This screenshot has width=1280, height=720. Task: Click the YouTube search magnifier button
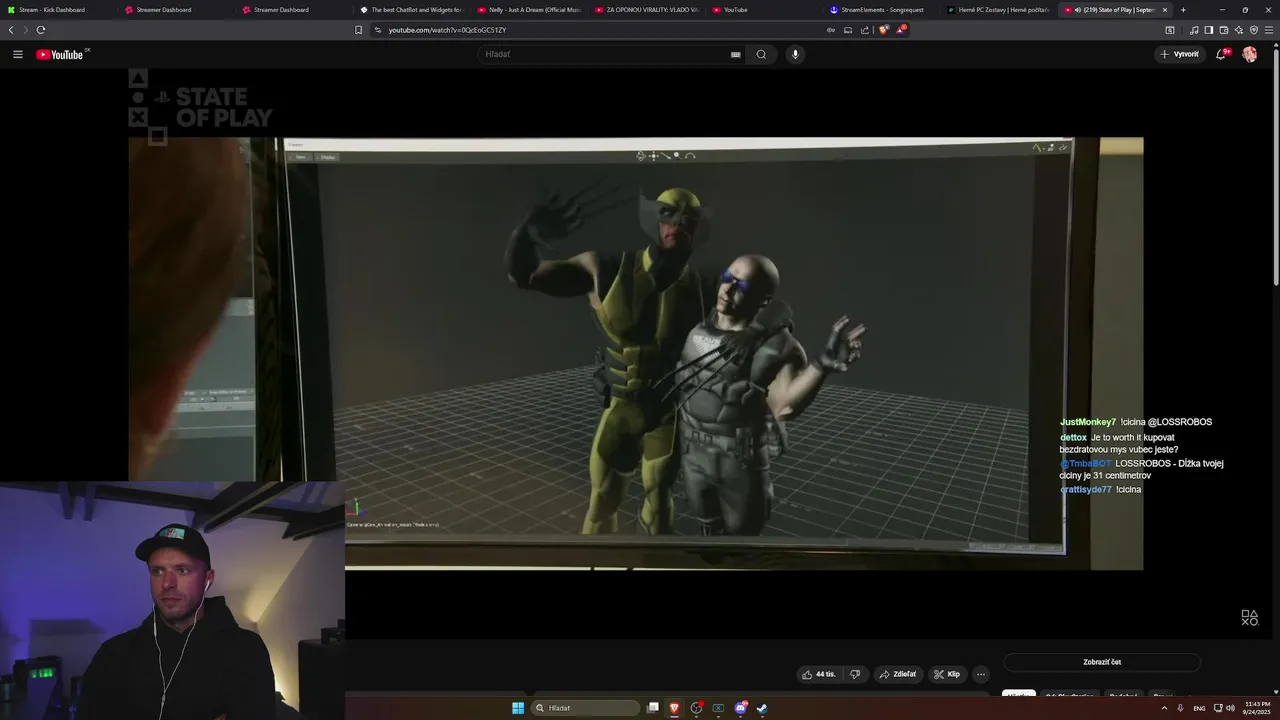pyautogui.click(x=761, y=54)
